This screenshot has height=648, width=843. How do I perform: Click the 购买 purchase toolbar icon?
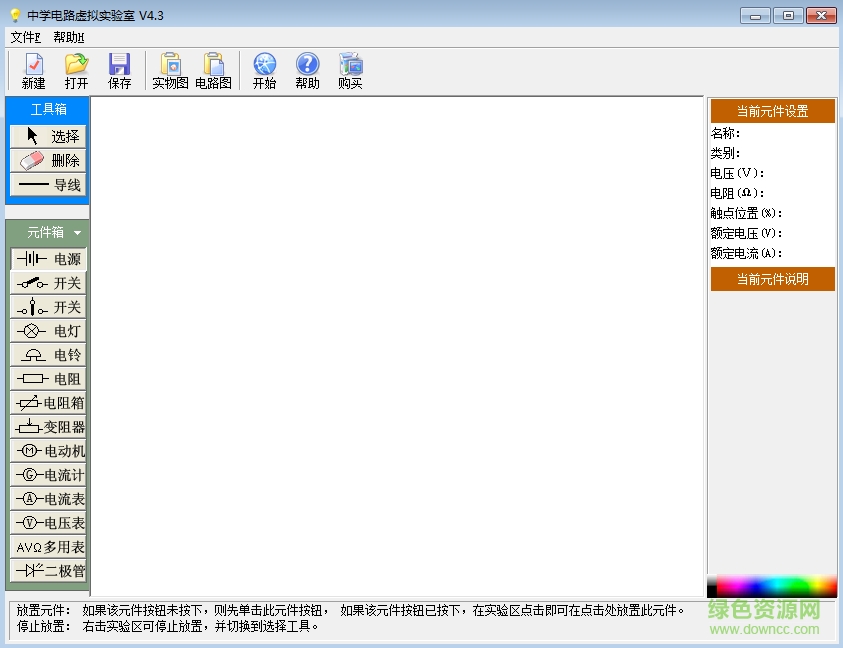click(350, 70)
